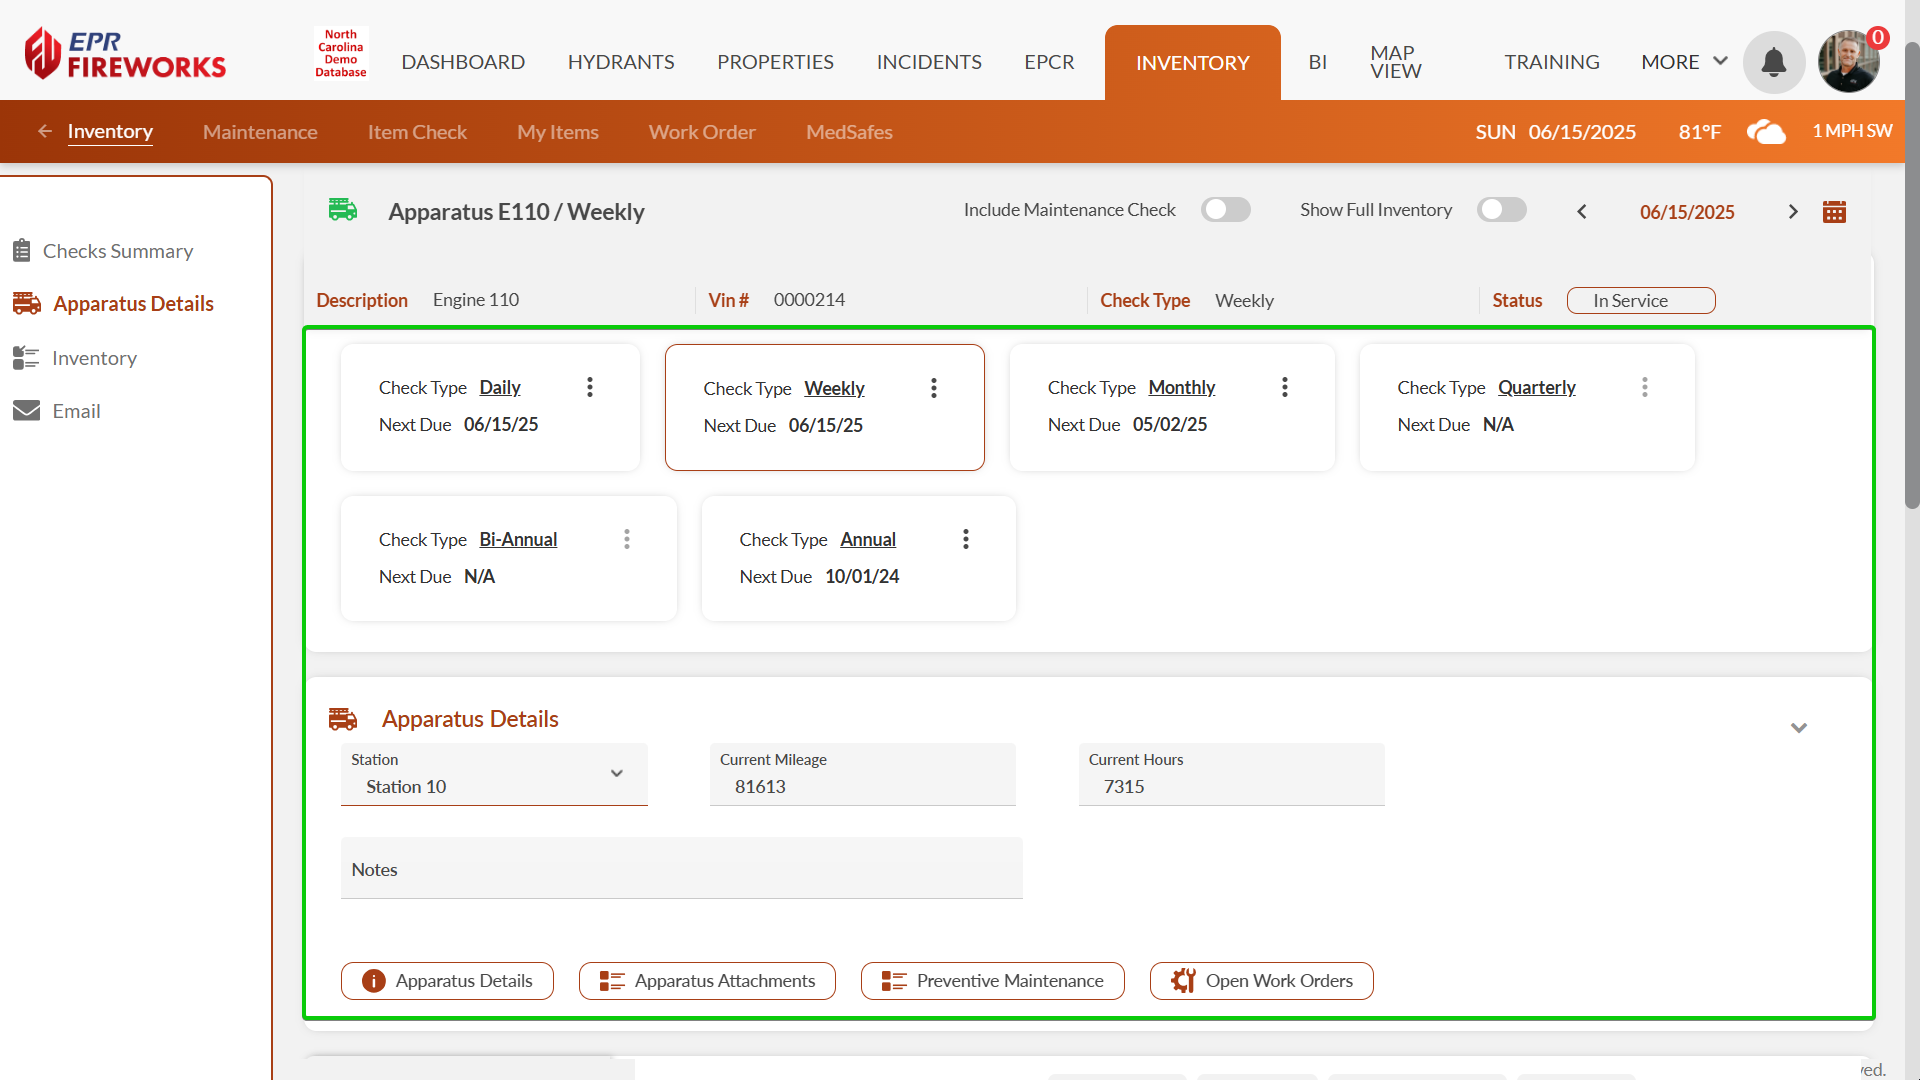Open Weekly check three-dot menu
The height and width of the screenshot is (1080, 1920).
click(934, 388)
